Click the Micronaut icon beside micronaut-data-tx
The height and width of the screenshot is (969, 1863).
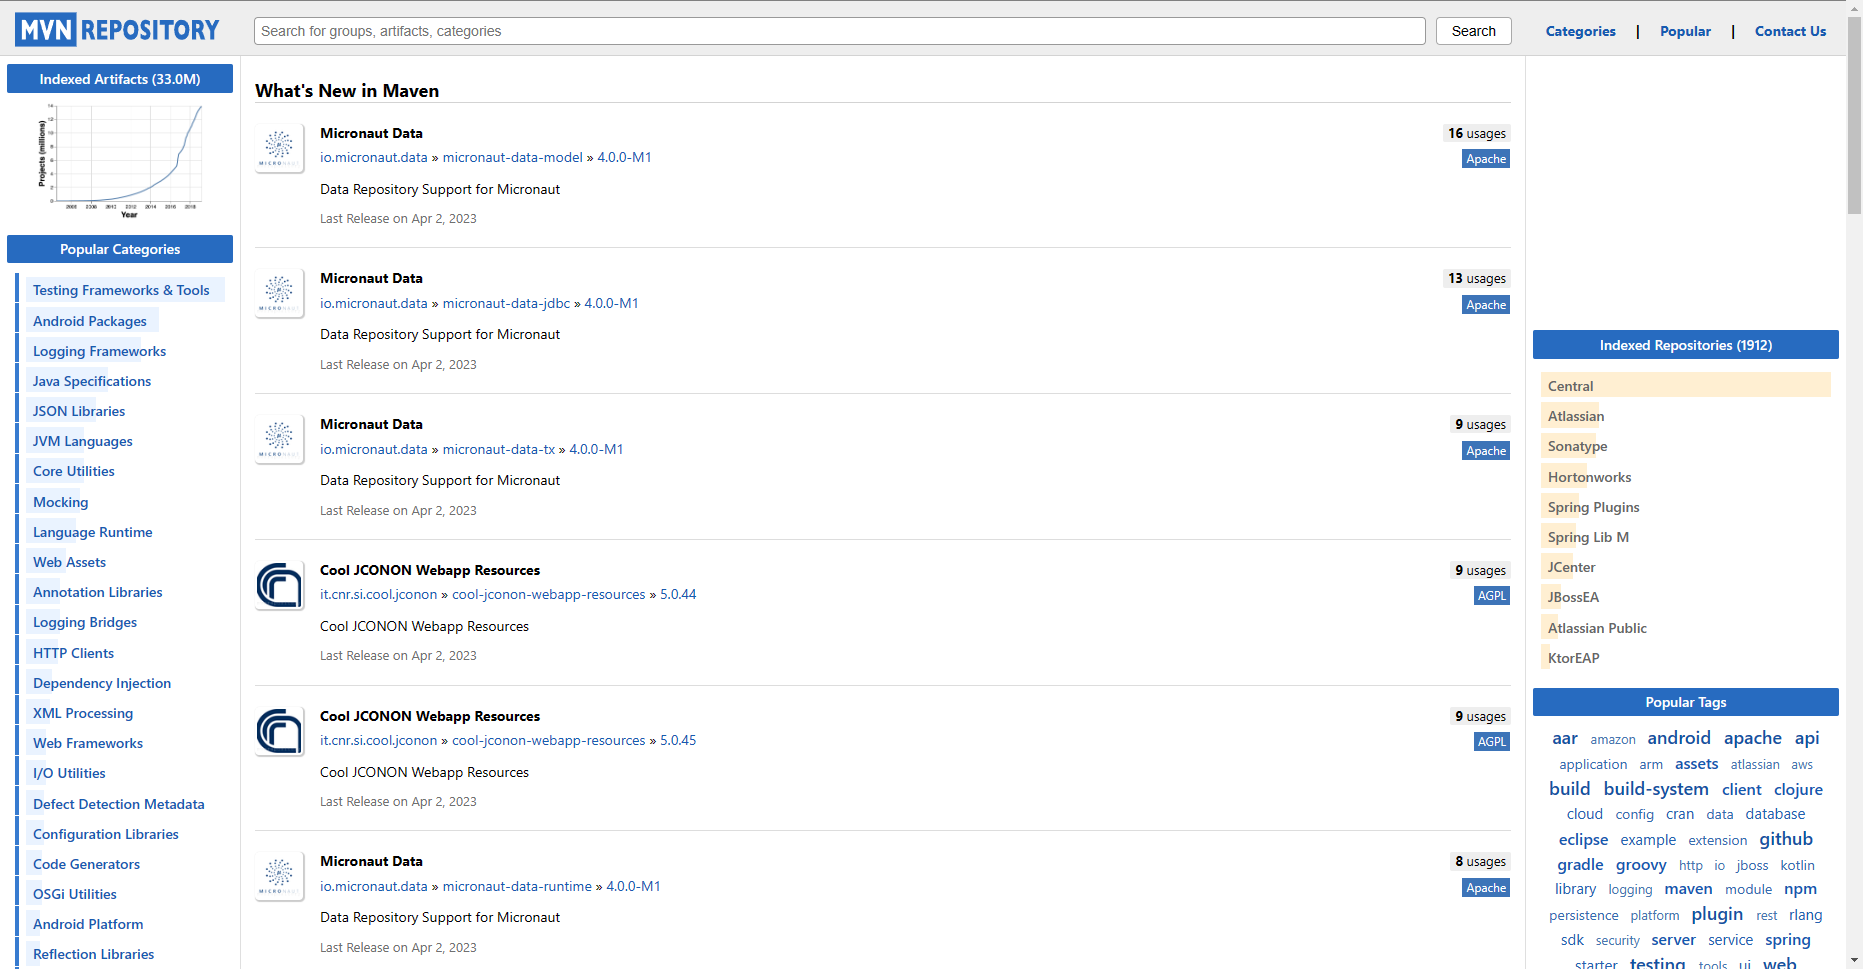(279, 439)
